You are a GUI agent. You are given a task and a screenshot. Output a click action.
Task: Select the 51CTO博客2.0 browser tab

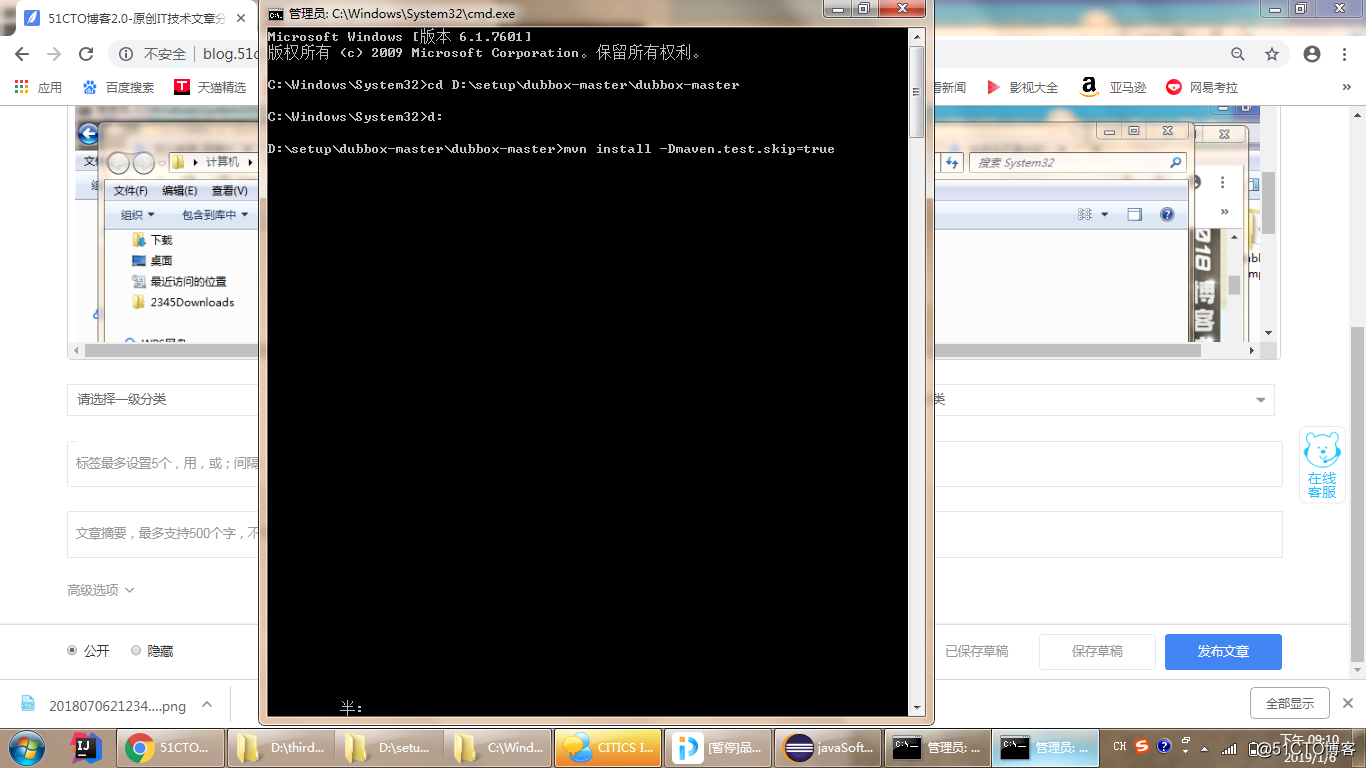coord(137,17)
